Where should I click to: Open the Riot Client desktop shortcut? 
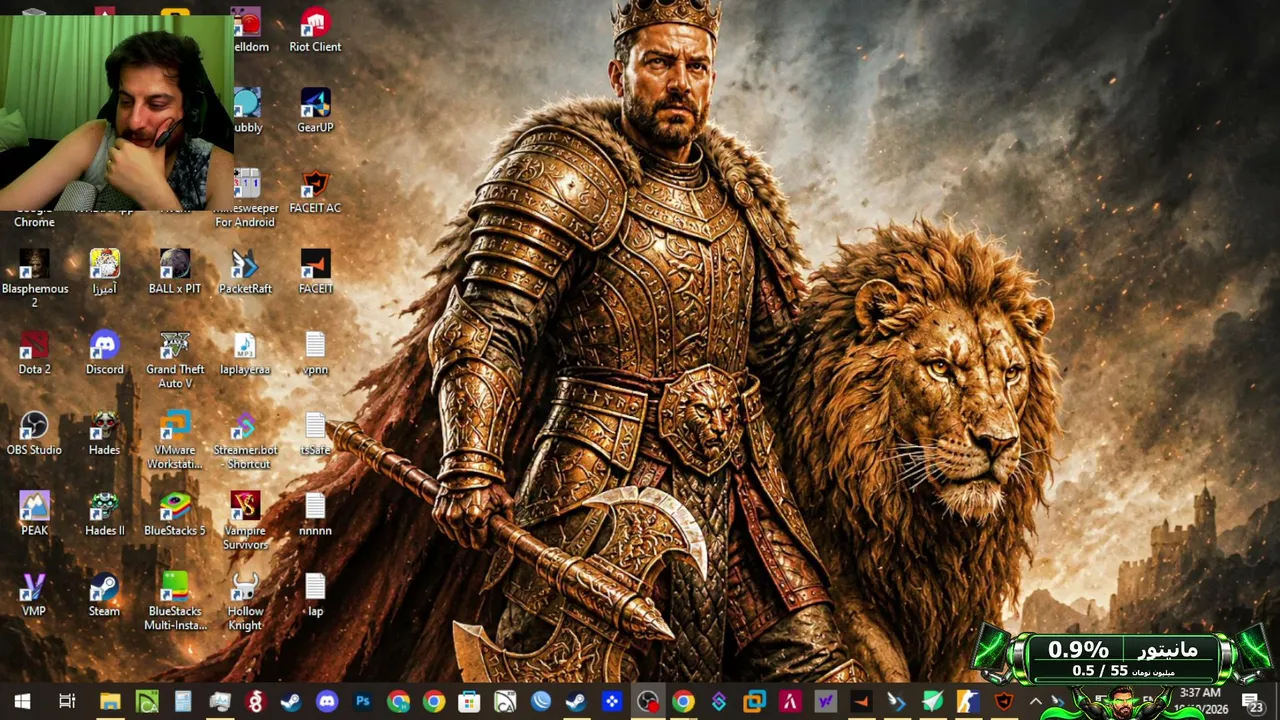315,30
